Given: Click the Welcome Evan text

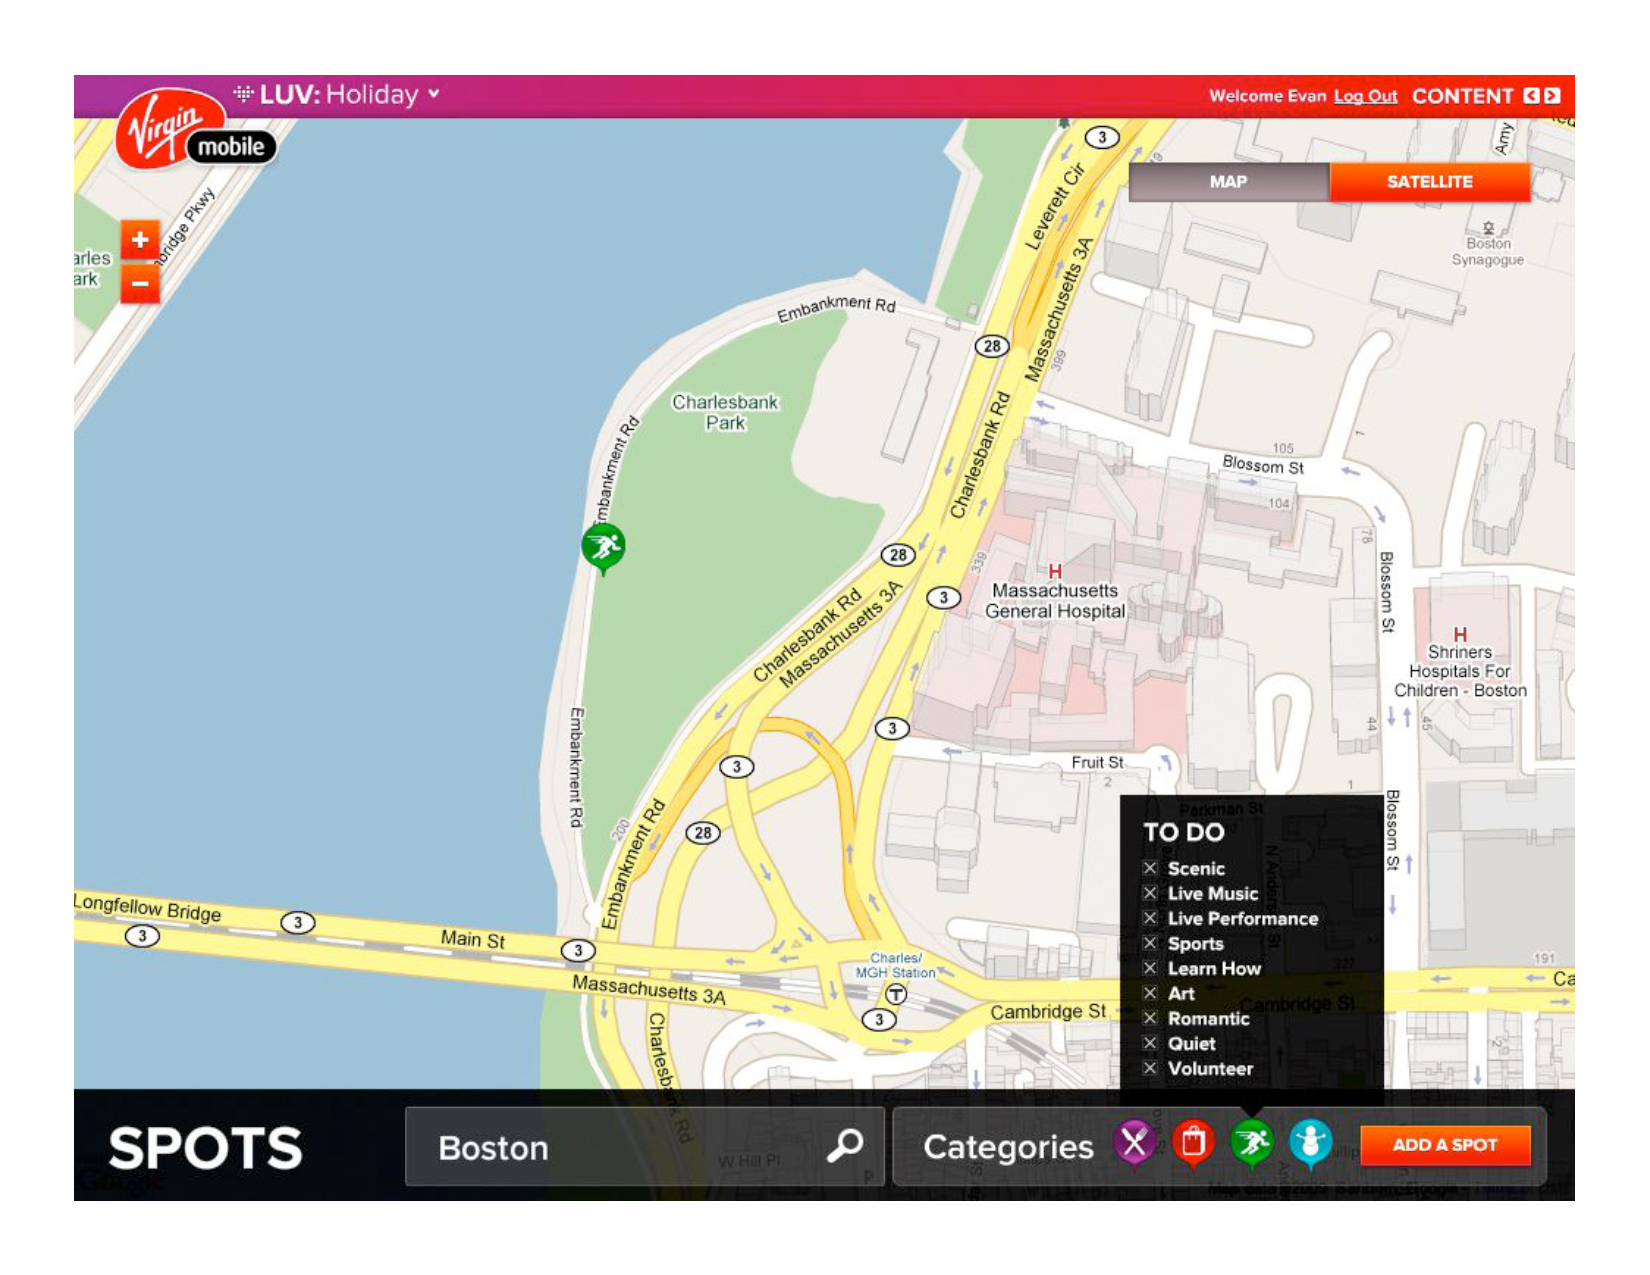Looking at the screenshot, I should pos(1267,96).
